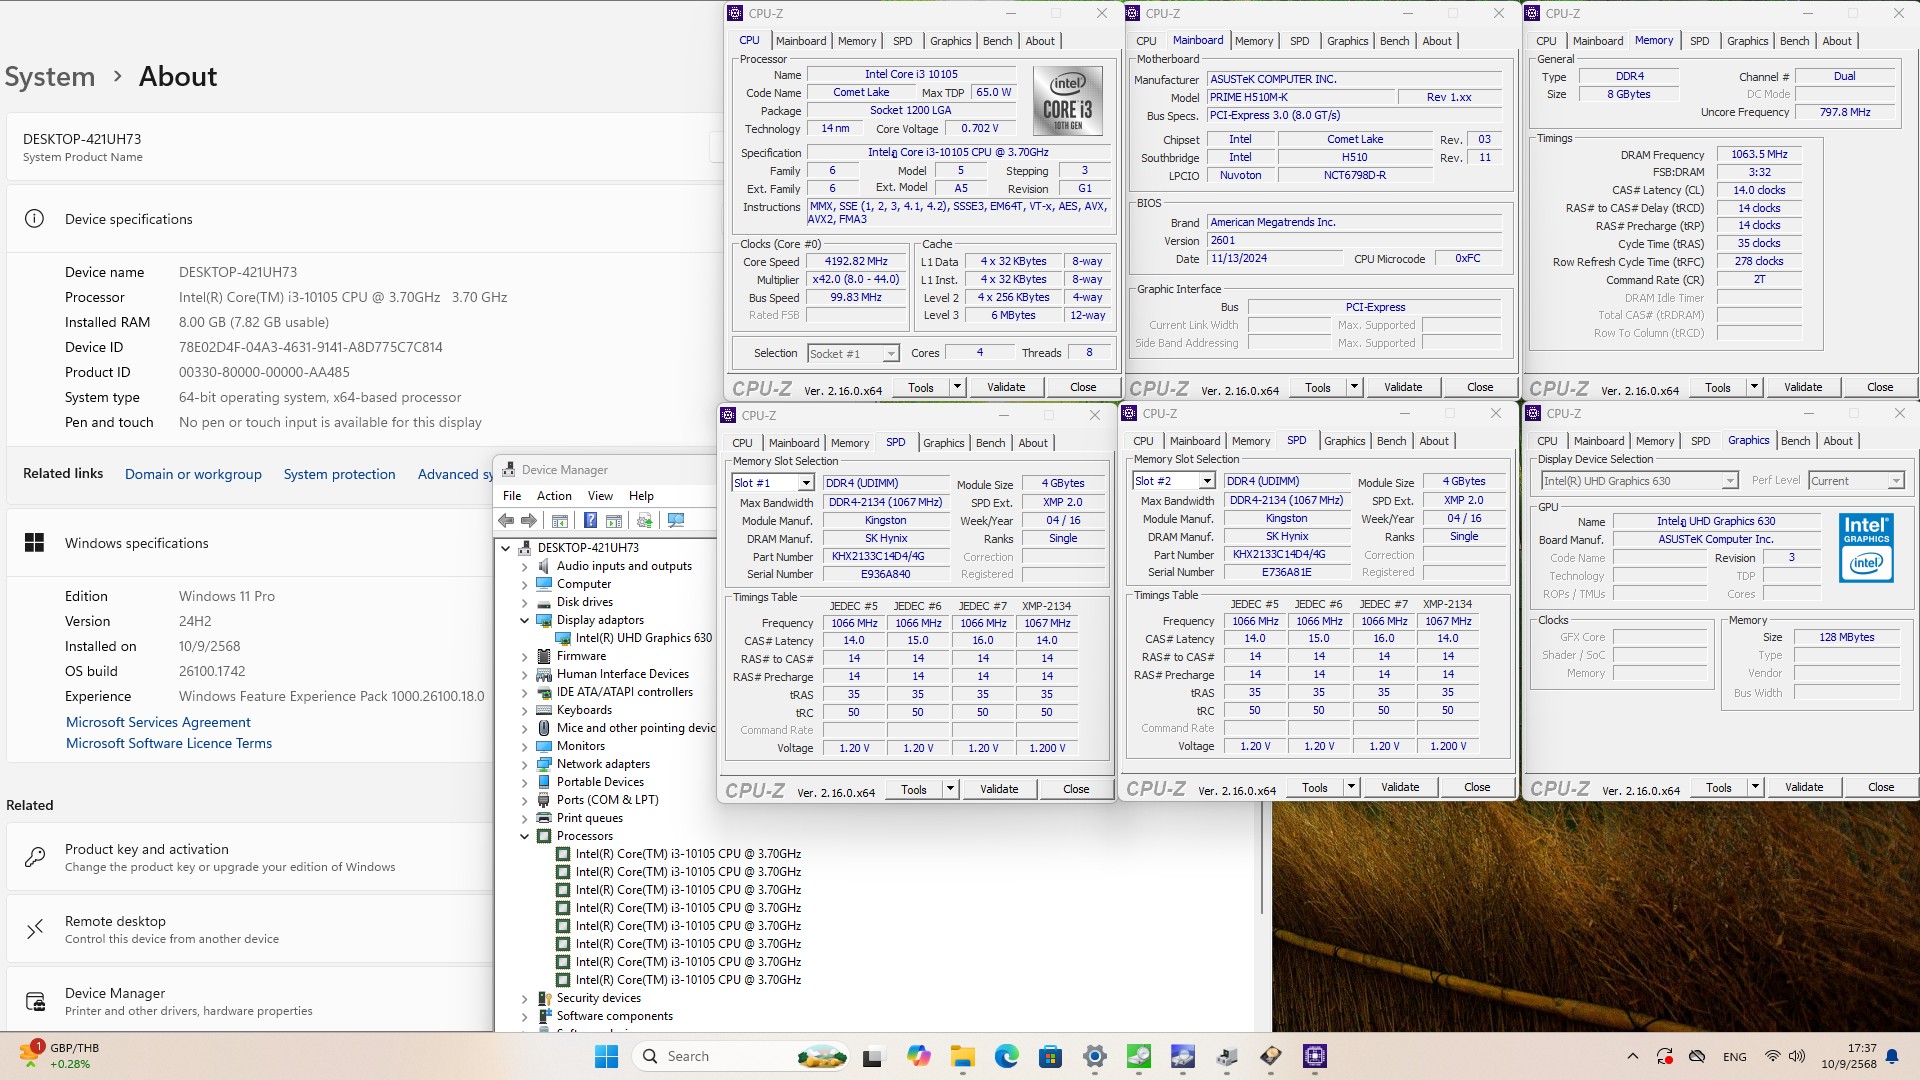The height and width of the screenshot is (1080, 1920).
Task: Click the green disk utility taskbar icon
Action: click(x=1139, y=1056)
